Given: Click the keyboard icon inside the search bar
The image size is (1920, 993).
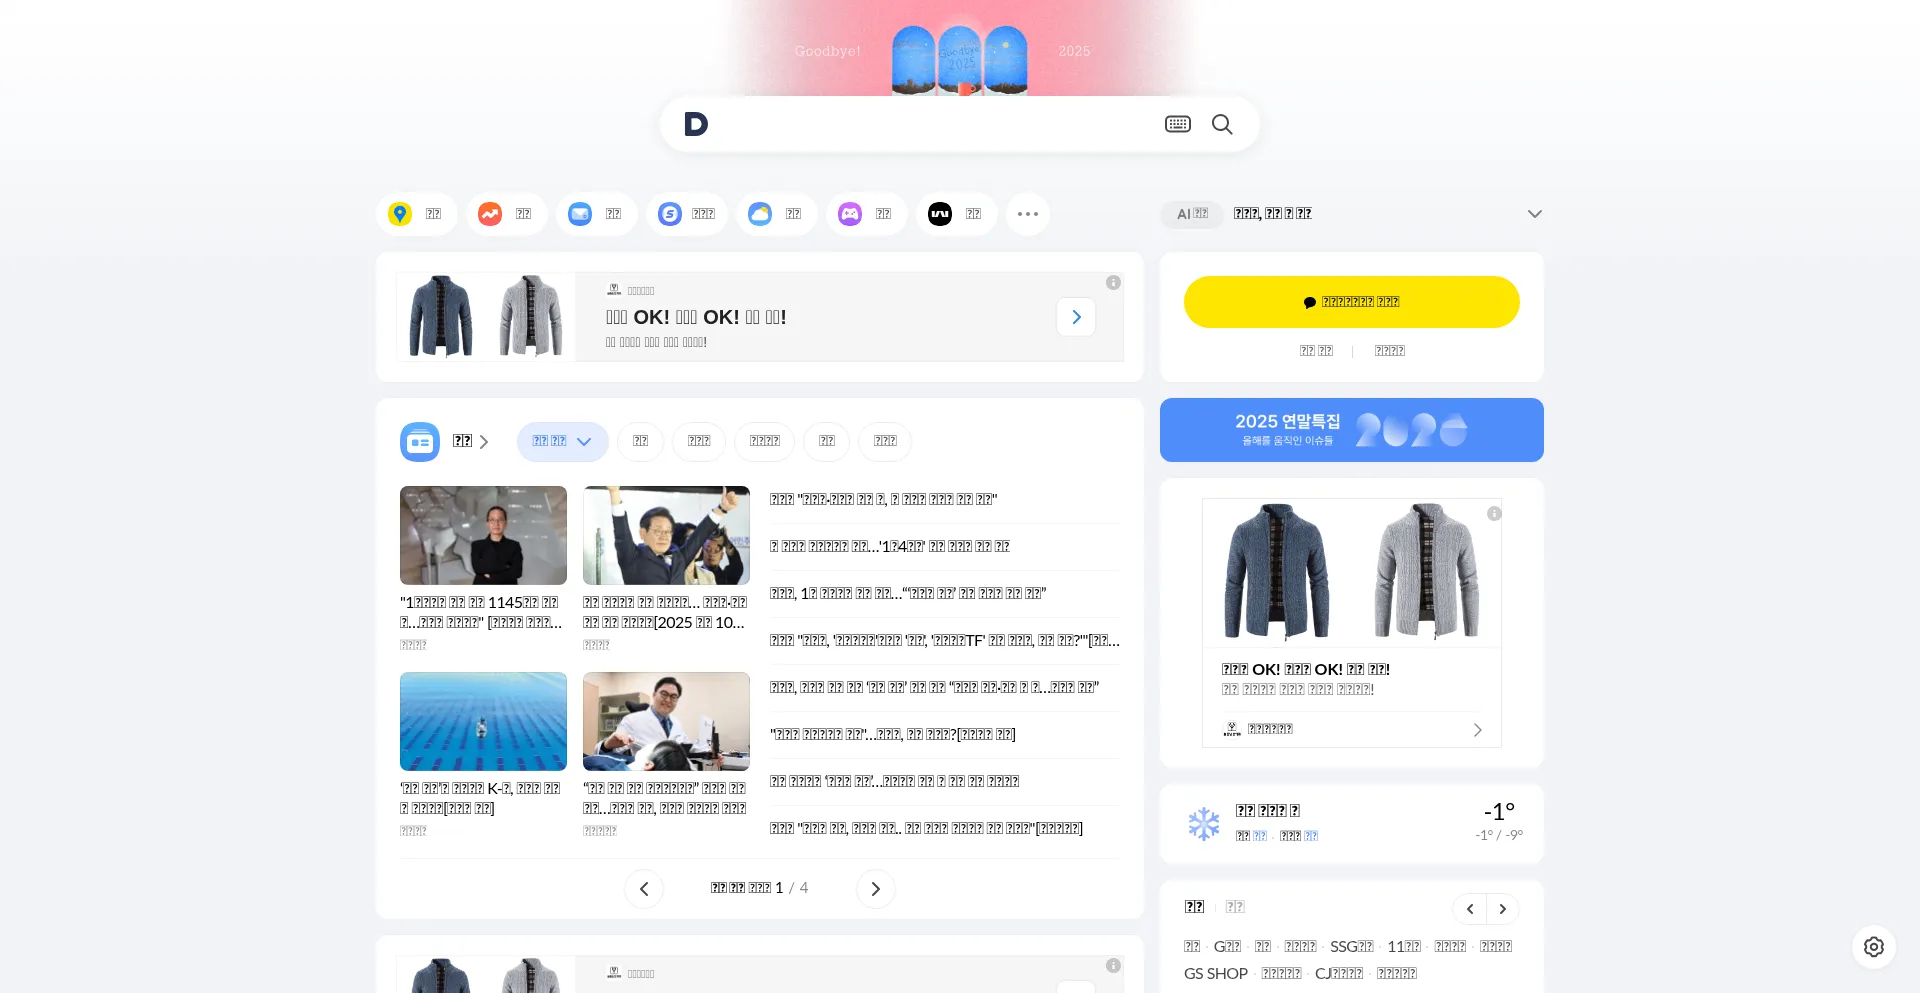Looking at the screenshot, I should (x=1177, y=124).
